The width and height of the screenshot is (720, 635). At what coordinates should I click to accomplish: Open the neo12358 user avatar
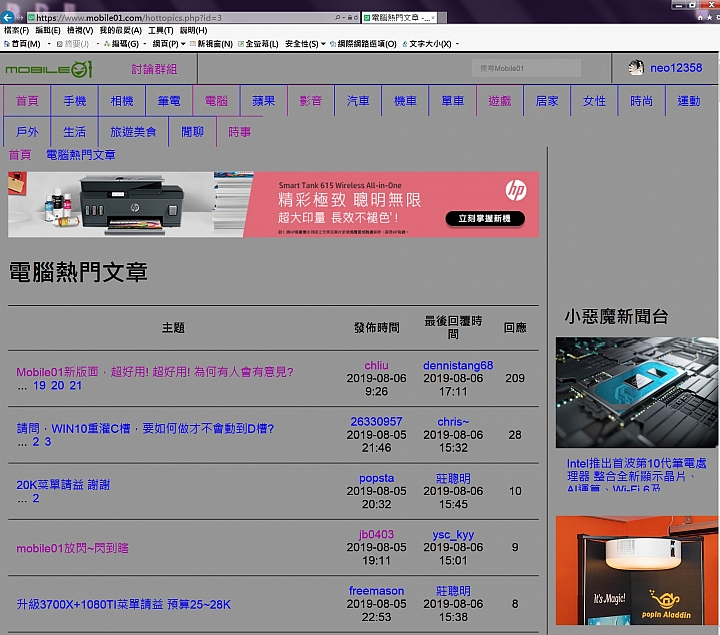tap(636, 68)
